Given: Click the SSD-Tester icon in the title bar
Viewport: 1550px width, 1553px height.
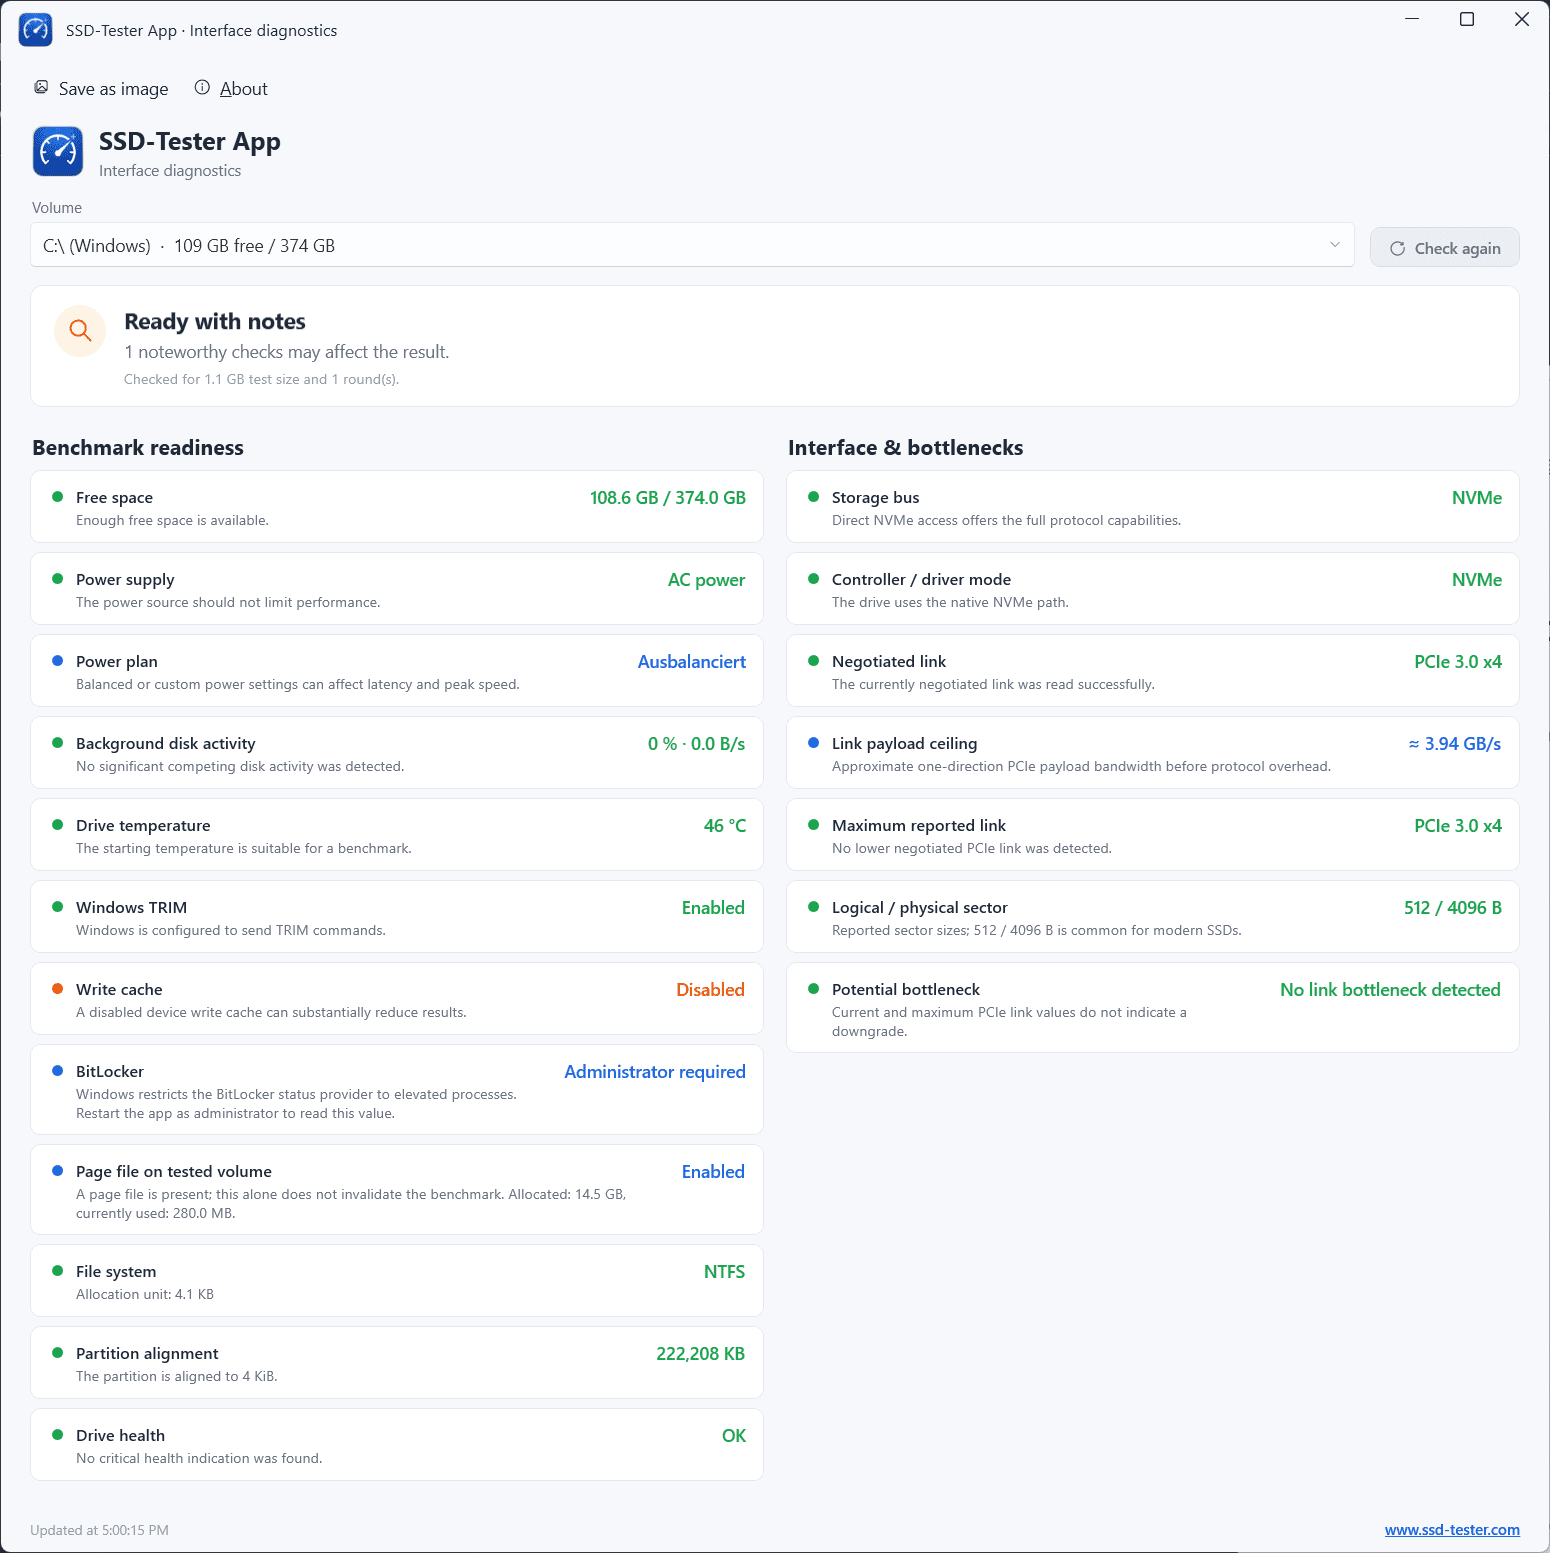Looking at the screenshot, I should 36,30.
